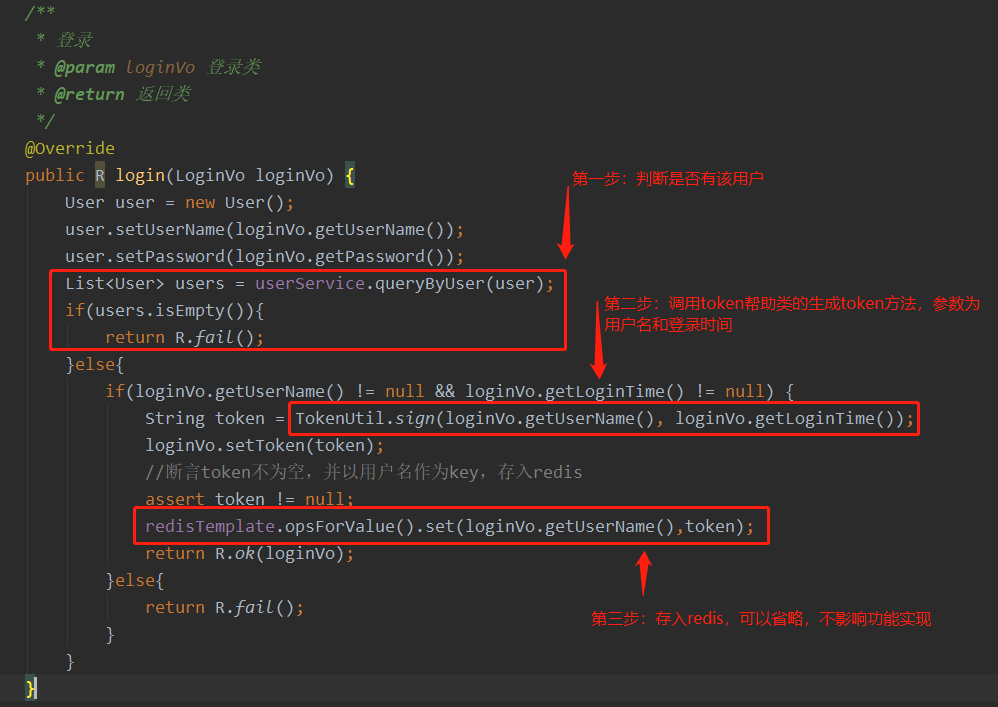Click the italic sign method call
The image size is (998, 707).
click(x=414, y=419)
